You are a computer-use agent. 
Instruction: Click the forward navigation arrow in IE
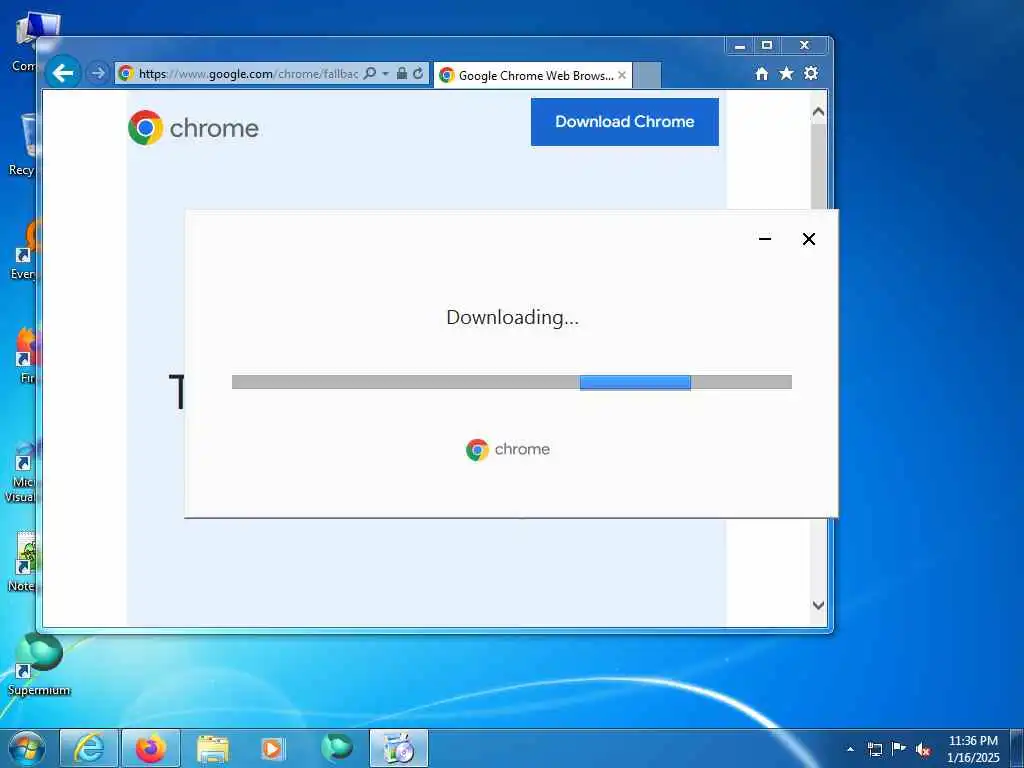coord(98,73)
